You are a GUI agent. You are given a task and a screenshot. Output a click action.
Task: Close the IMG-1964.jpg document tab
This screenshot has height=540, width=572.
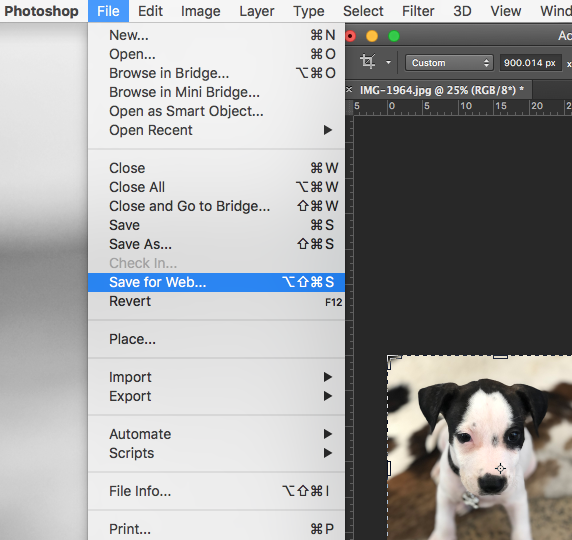click(x=349, y=89)
